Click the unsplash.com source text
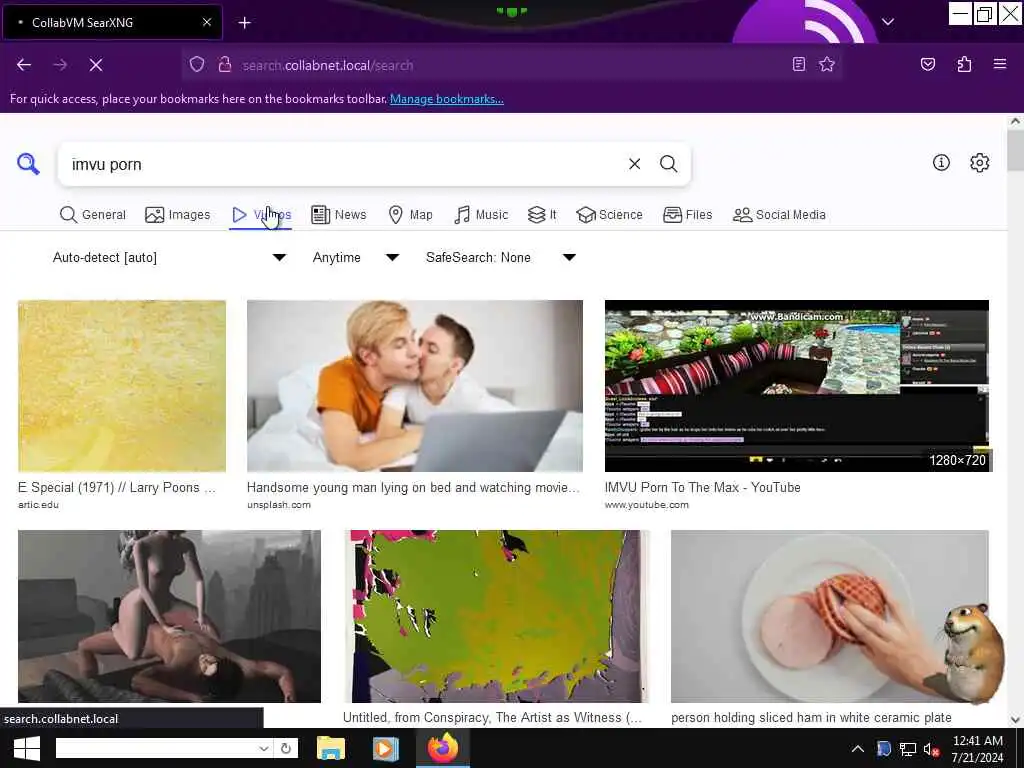Viewport: 1024px width, 768px height. (279, 505)
